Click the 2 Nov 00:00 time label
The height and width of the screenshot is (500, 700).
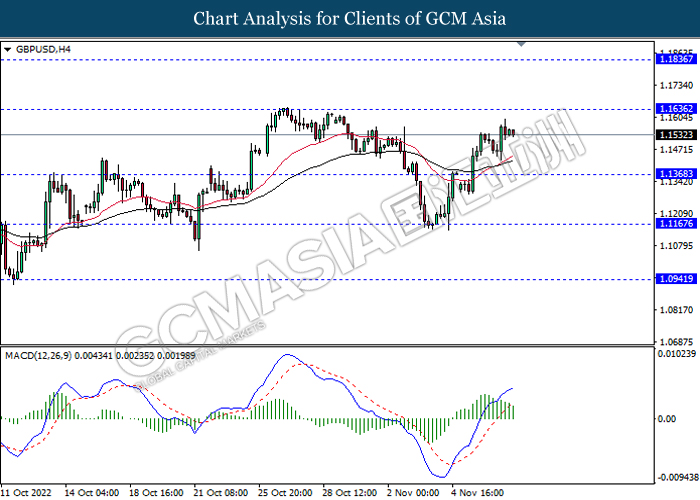[x=413, y=492]
